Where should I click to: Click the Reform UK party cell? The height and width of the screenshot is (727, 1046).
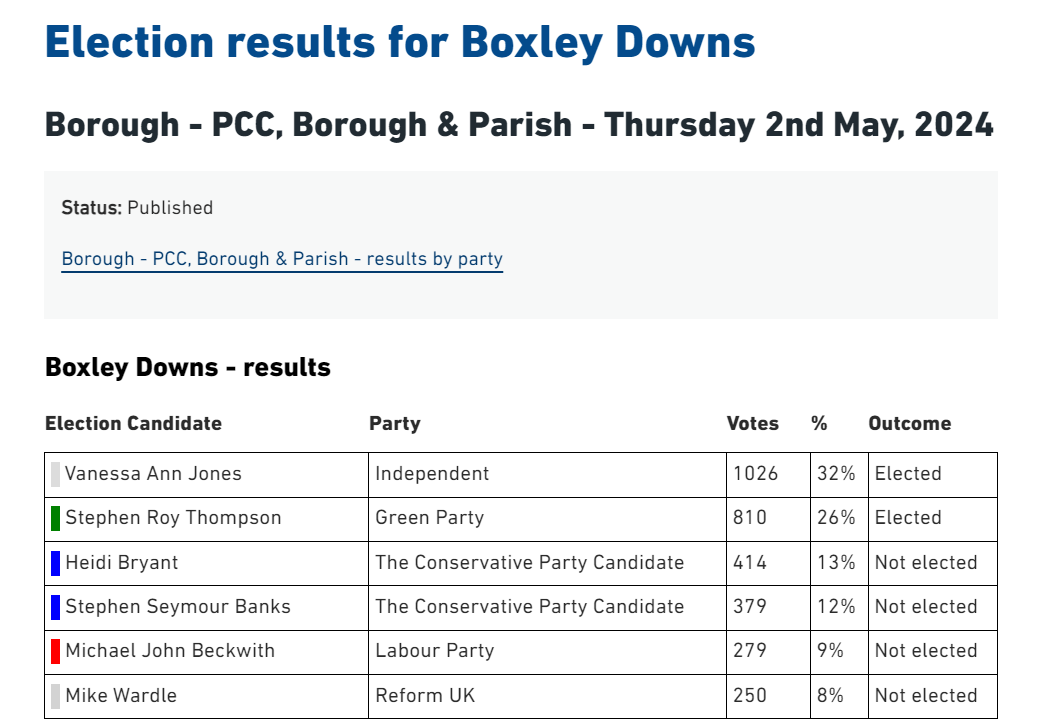tap(547, 696)
